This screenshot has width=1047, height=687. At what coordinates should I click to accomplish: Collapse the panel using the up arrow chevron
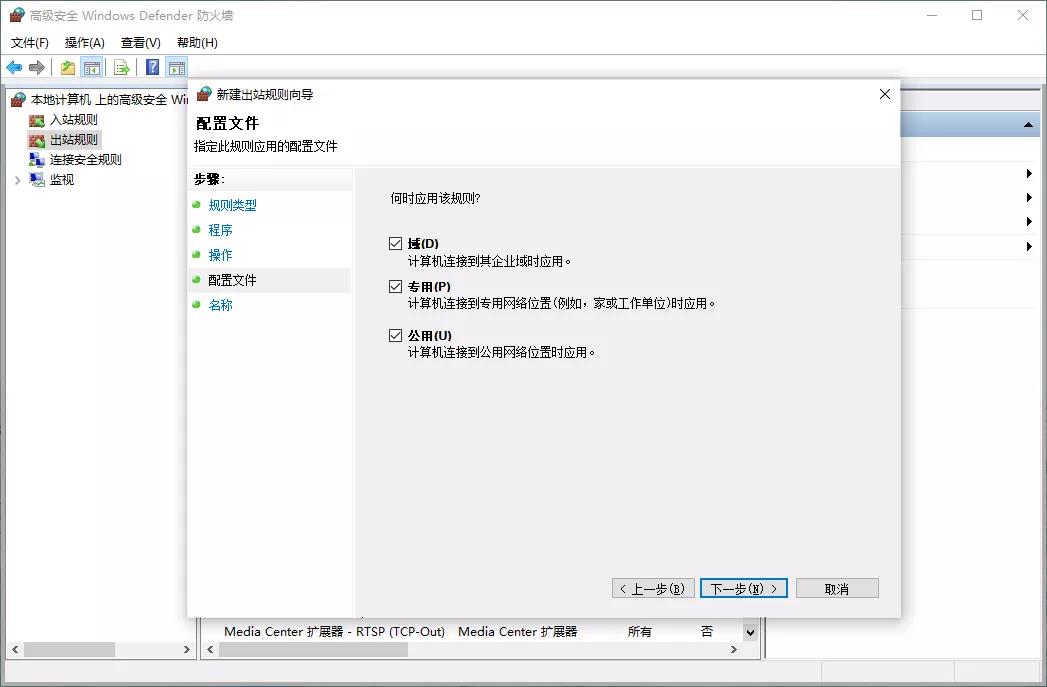coord(1029,124)
